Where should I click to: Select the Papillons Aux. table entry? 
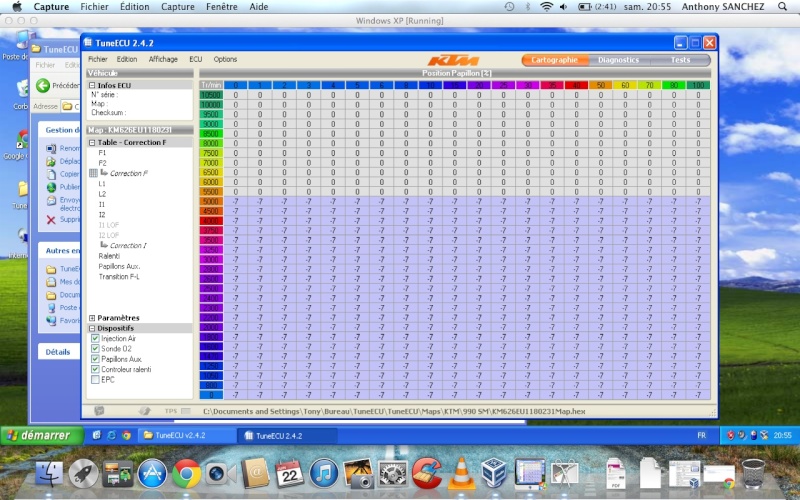[119, 266]
